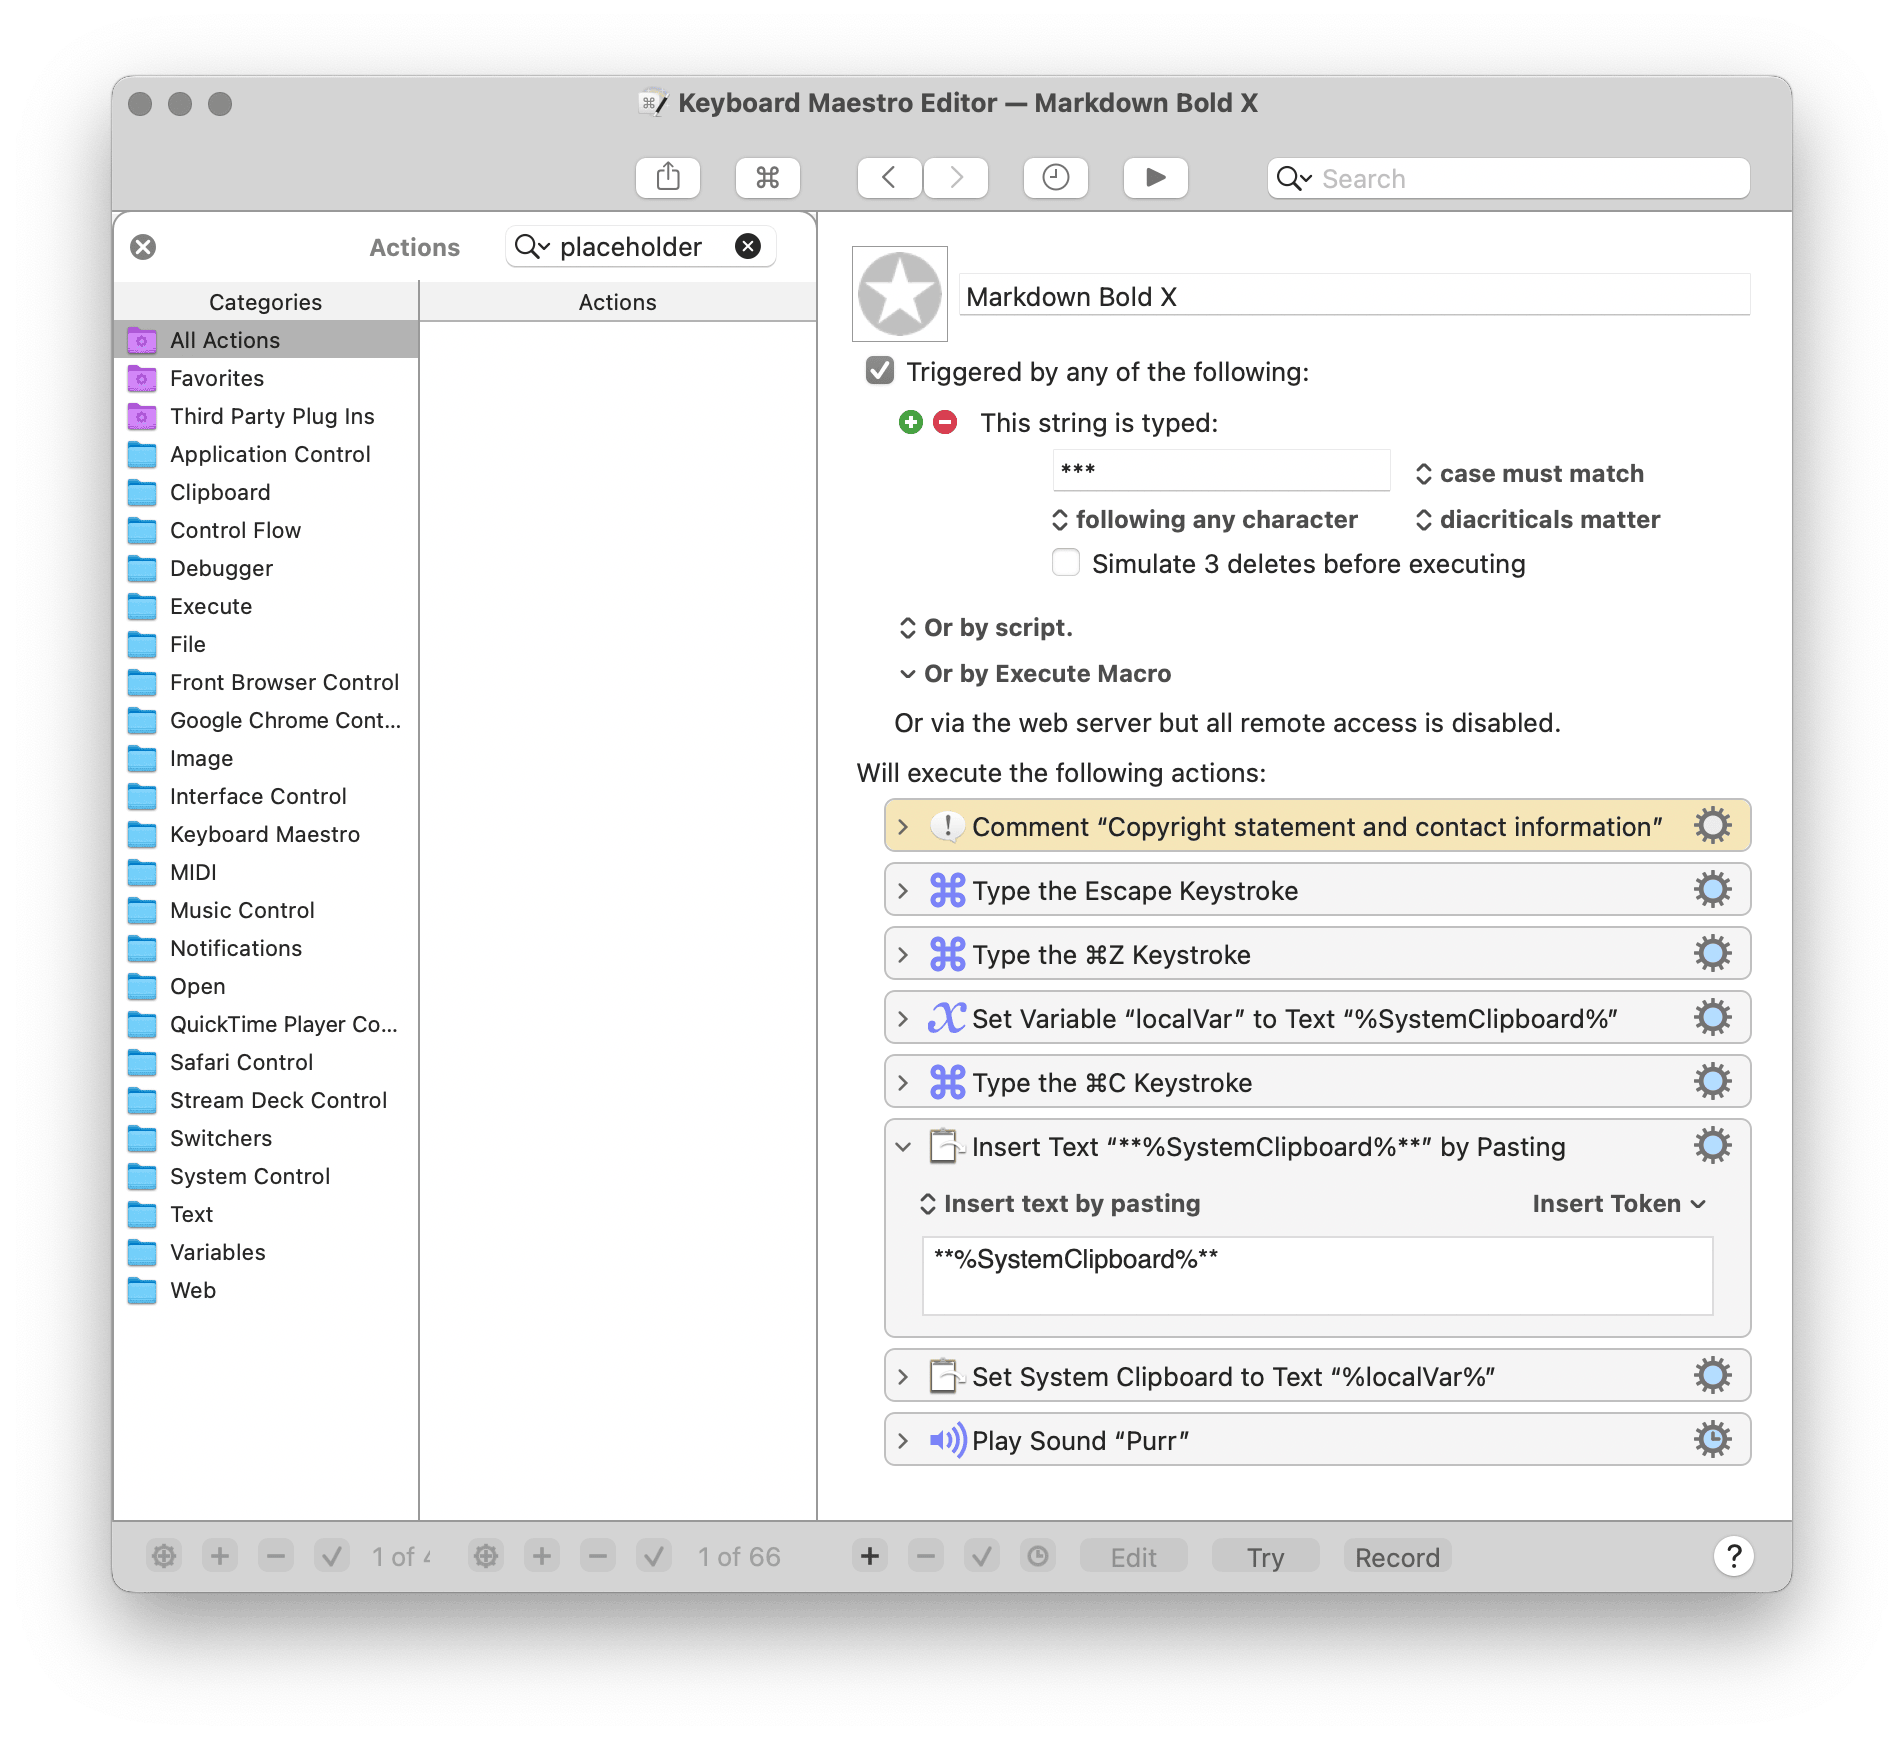Click the clock icon beside the Edit button
This screenshot has width=1904, height=1740.
coord(1039,1556)
